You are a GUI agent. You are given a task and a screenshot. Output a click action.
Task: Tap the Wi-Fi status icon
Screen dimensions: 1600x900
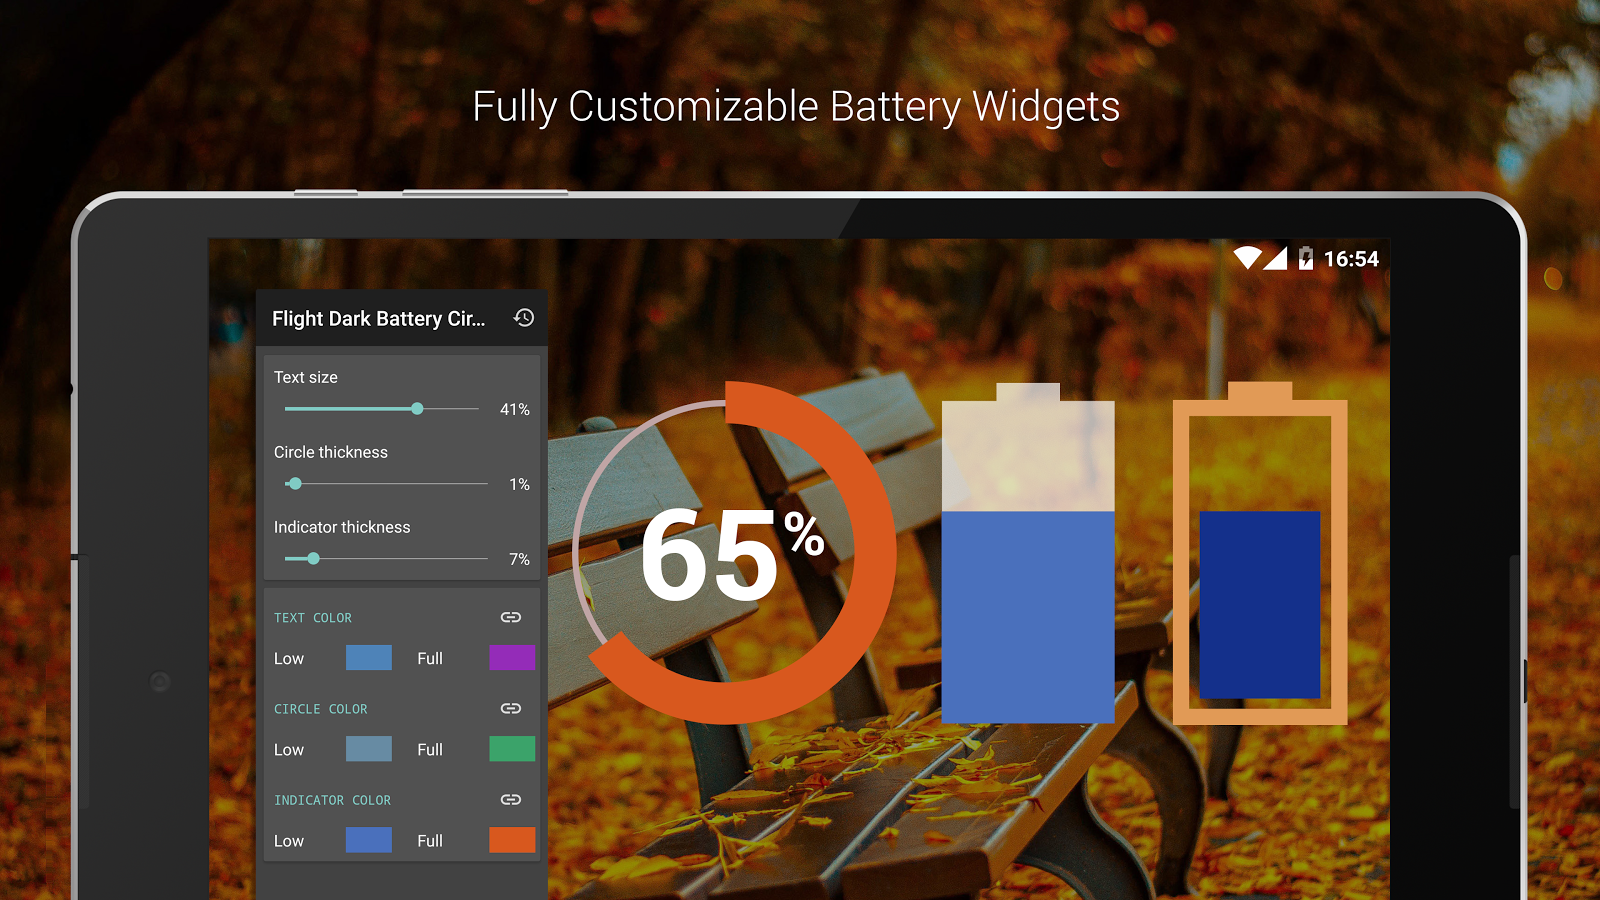(1247, 258)
